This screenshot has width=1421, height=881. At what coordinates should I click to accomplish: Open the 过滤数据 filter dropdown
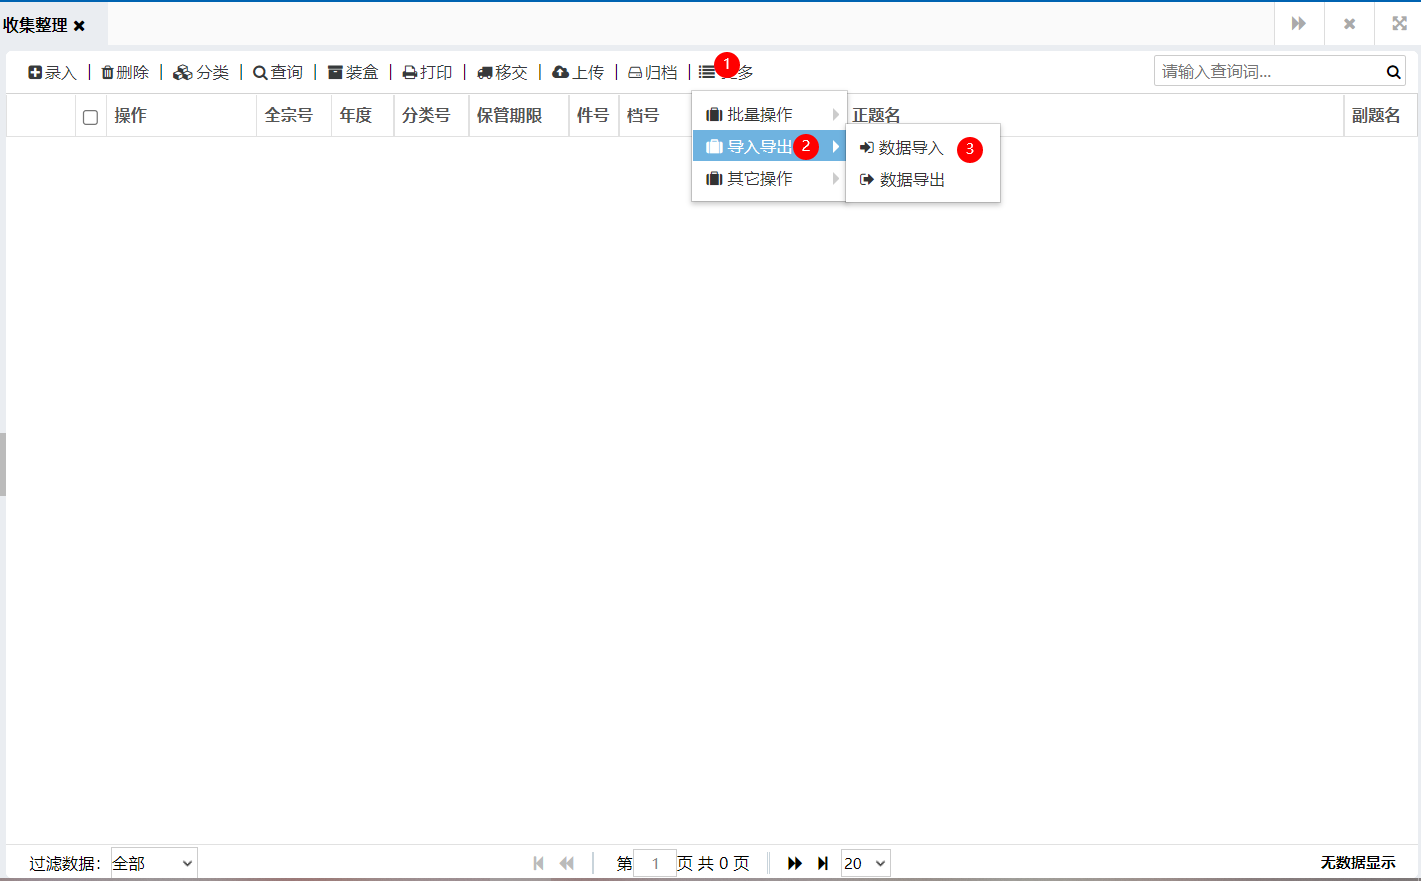[x=154, y=863]
